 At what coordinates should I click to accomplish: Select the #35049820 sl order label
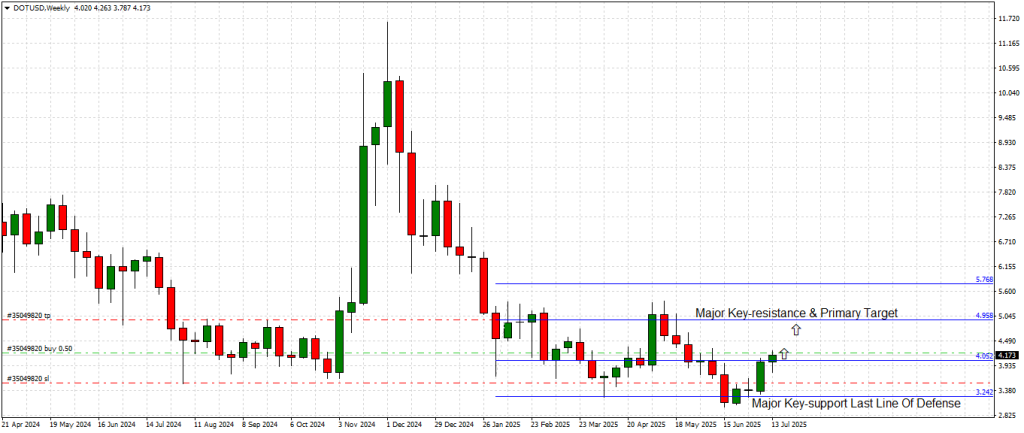point(27,379)
